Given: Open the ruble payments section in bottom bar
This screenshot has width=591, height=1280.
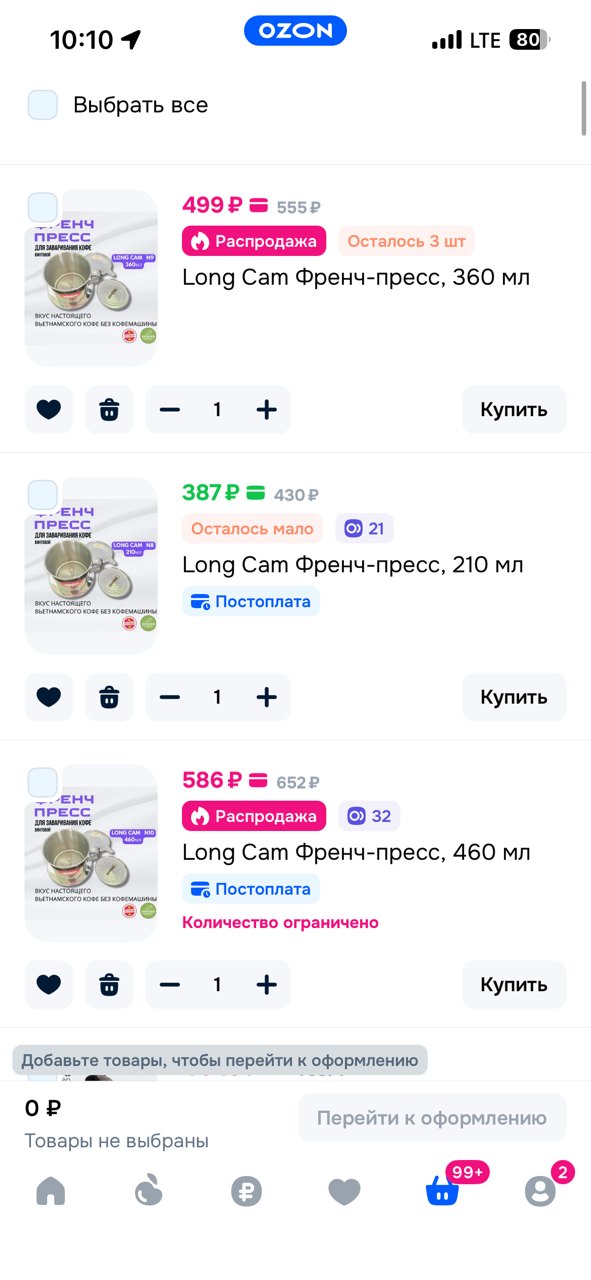Looking at the screenshot, I should (246, 1191).
